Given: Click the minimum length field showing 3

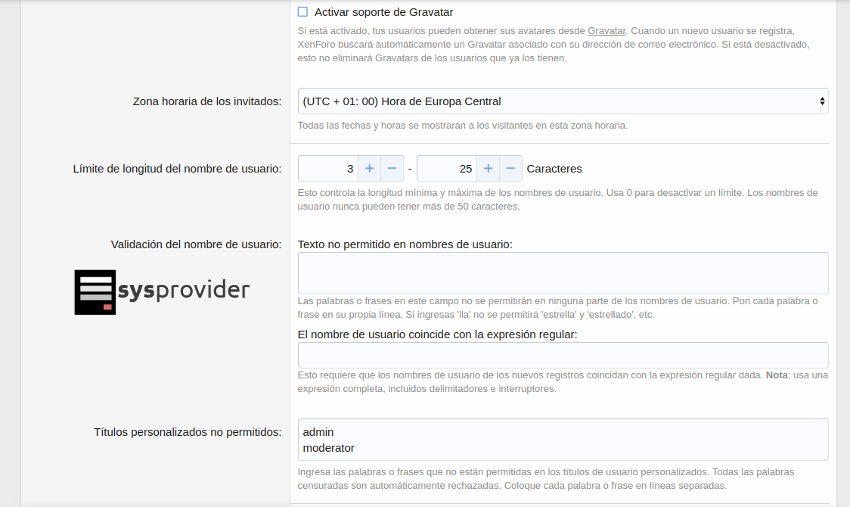Looking at the screenshot, I should point(328,168).
